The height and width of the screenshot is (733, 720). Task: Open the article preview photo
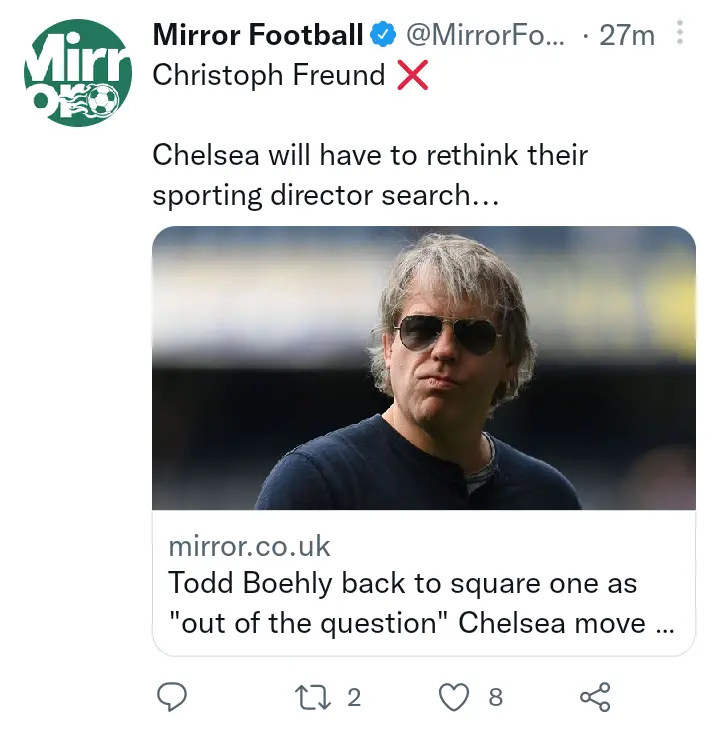click(x=424, y=368)
